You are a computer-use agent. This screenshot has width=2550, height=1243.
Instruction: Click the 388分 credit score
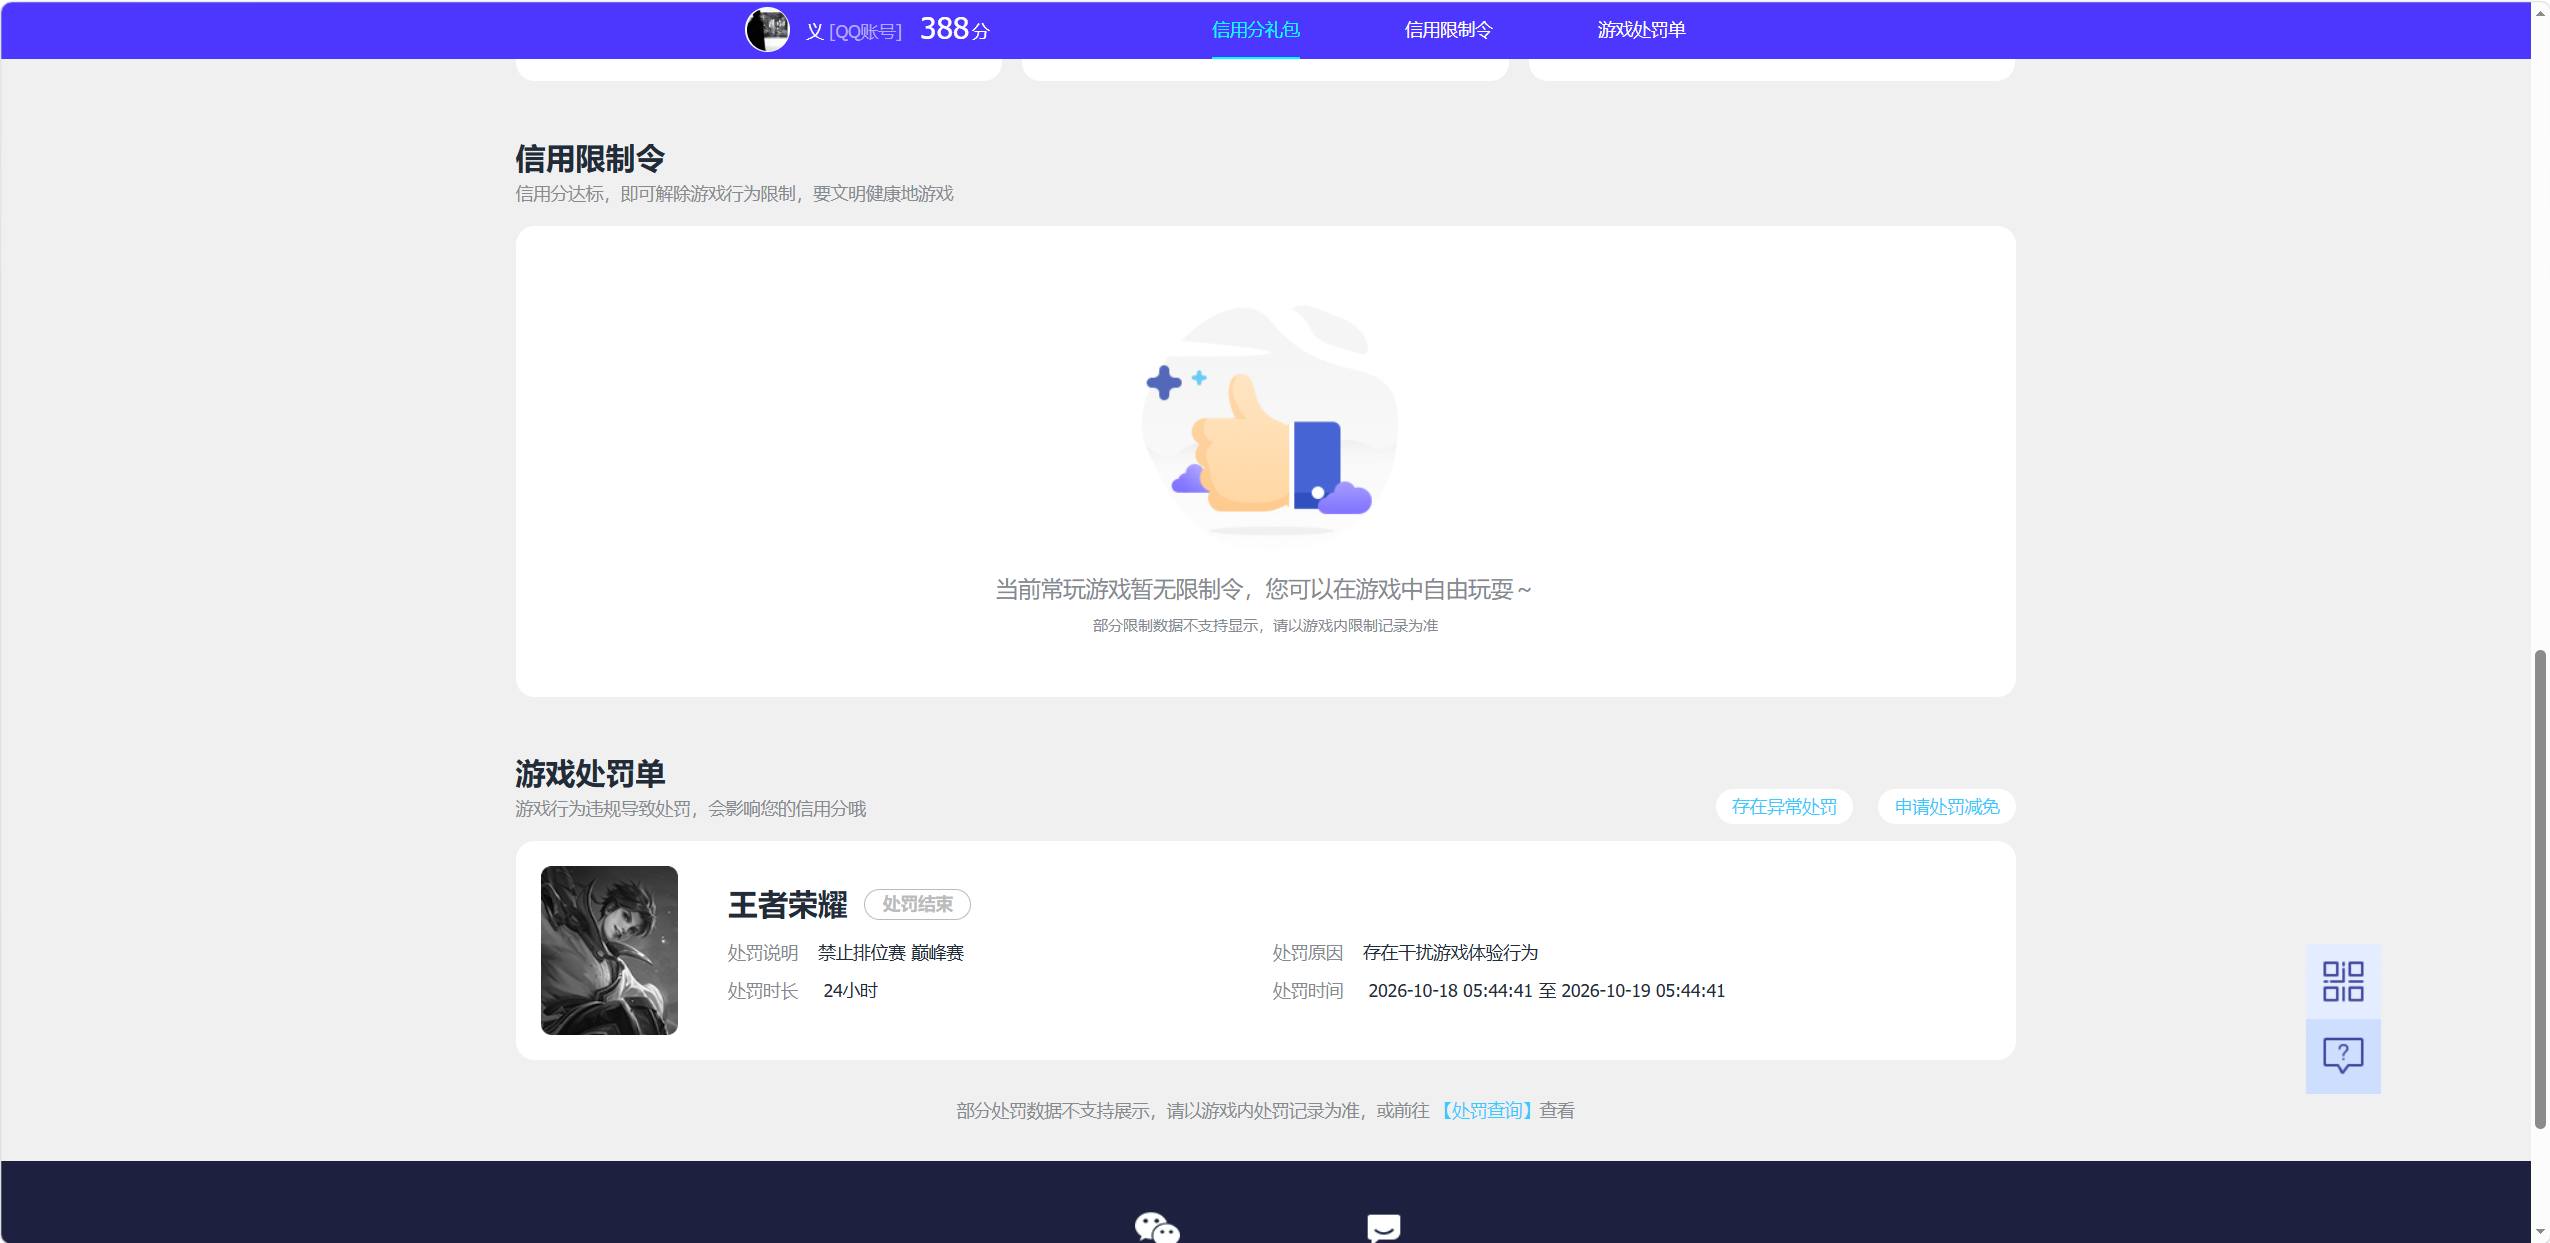[954, 29]
